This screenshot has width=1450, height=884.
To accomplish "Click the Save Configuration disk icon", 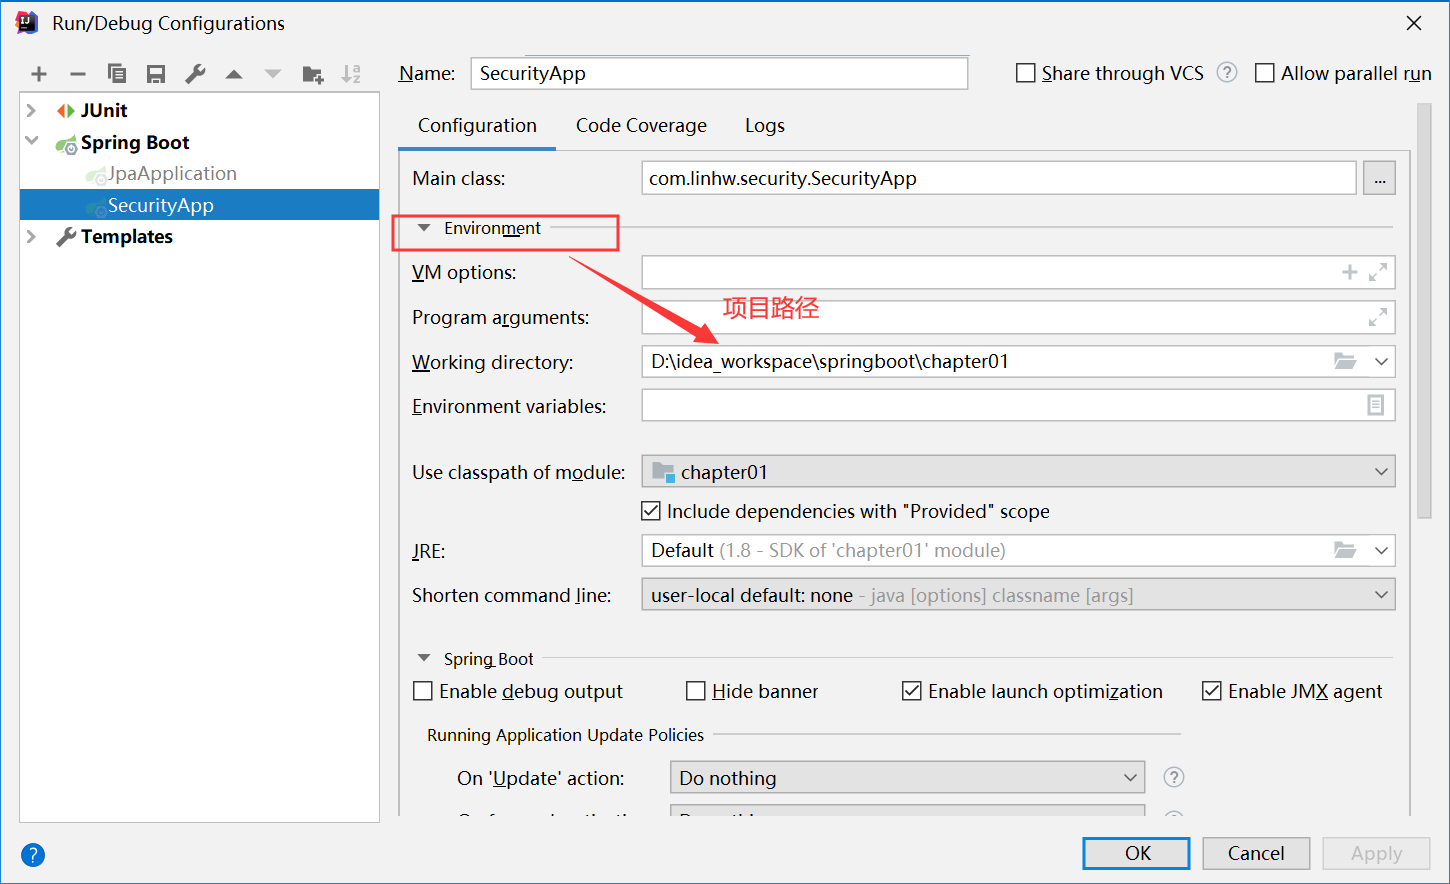I will pyautogui.click(x=156, y=74).
